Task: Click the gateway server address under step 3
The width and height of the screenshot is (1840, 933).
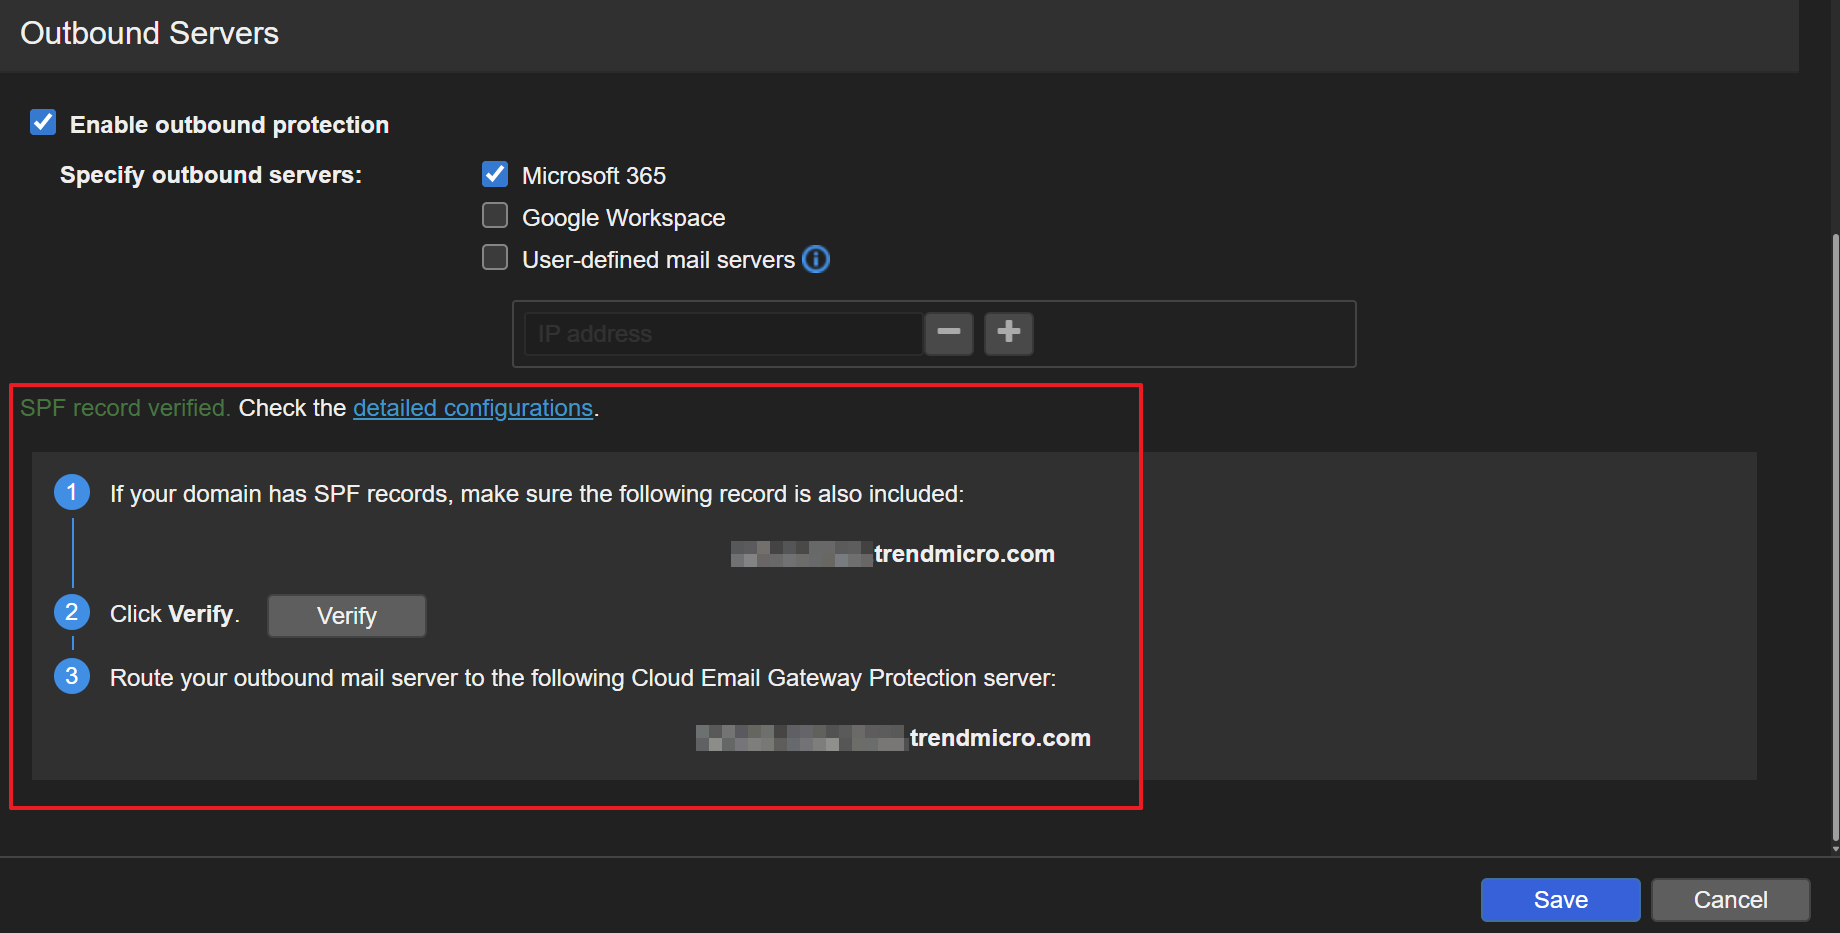Action: pyautogui.click(x=893, y=738)
